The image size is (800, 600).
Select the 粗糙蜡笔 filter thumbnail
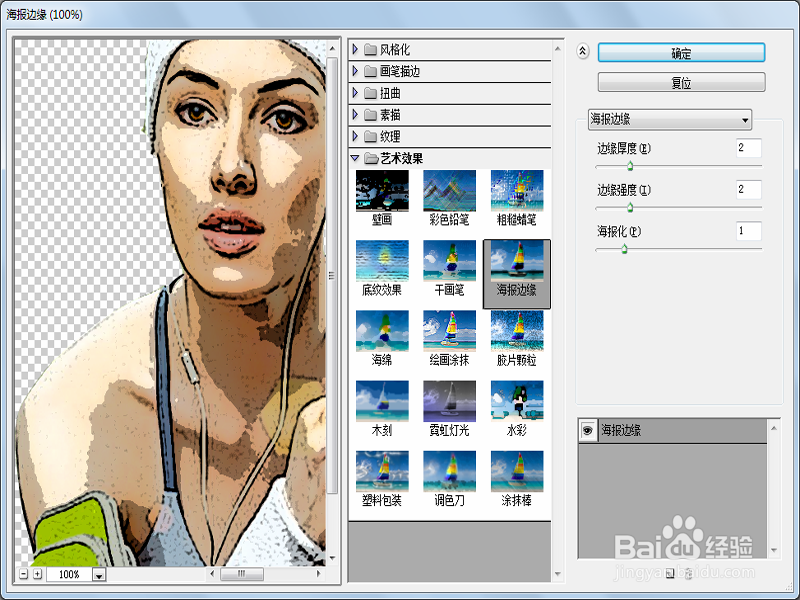tap(517, 190)
